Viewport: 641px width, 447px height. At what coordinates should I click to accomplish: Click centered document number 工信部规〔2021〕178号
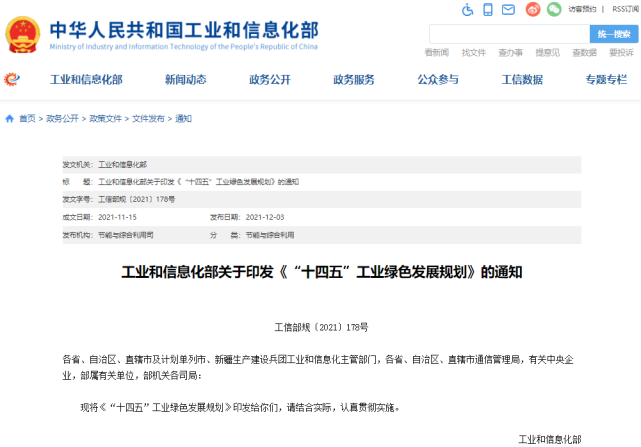321,327
